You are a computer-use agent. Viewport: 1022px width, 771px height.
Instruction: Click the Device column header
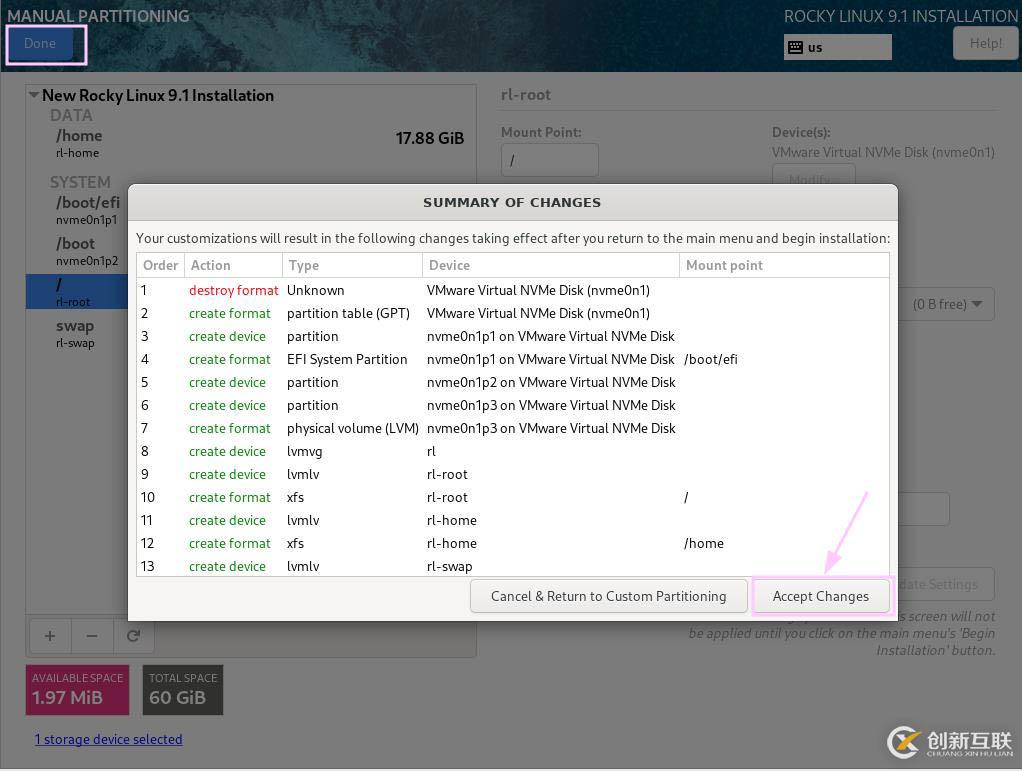tap(551, 265)
